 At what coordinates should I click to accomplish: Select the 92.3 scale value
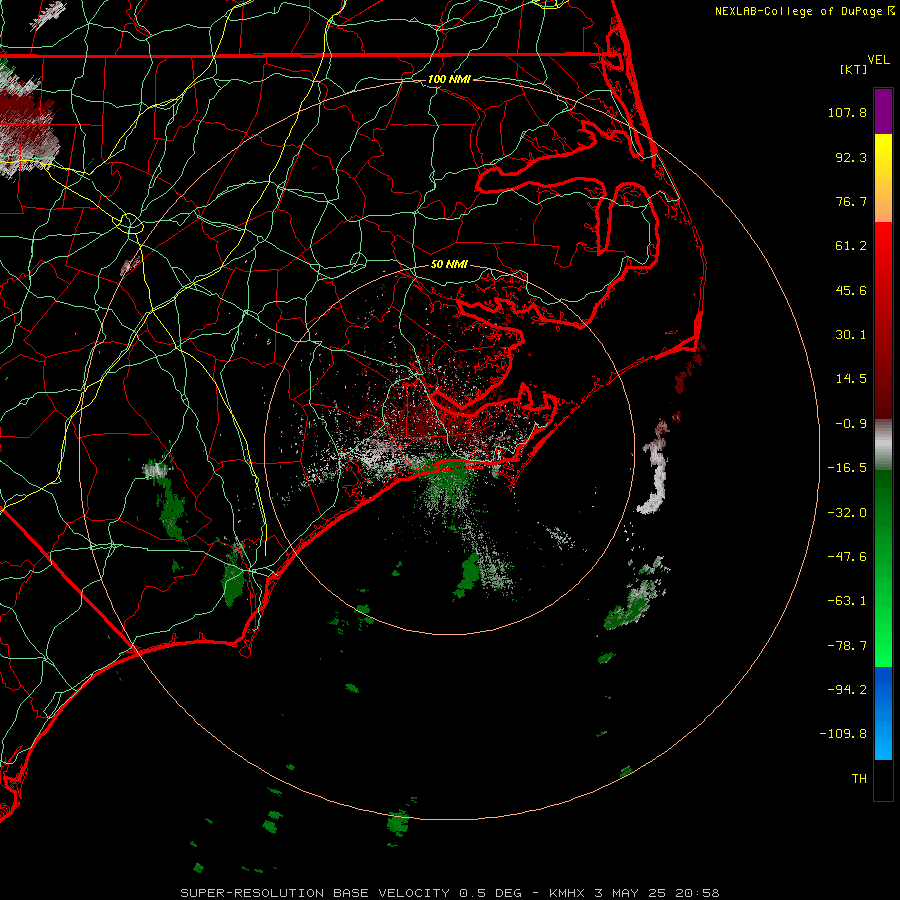[x=851, y=157]
